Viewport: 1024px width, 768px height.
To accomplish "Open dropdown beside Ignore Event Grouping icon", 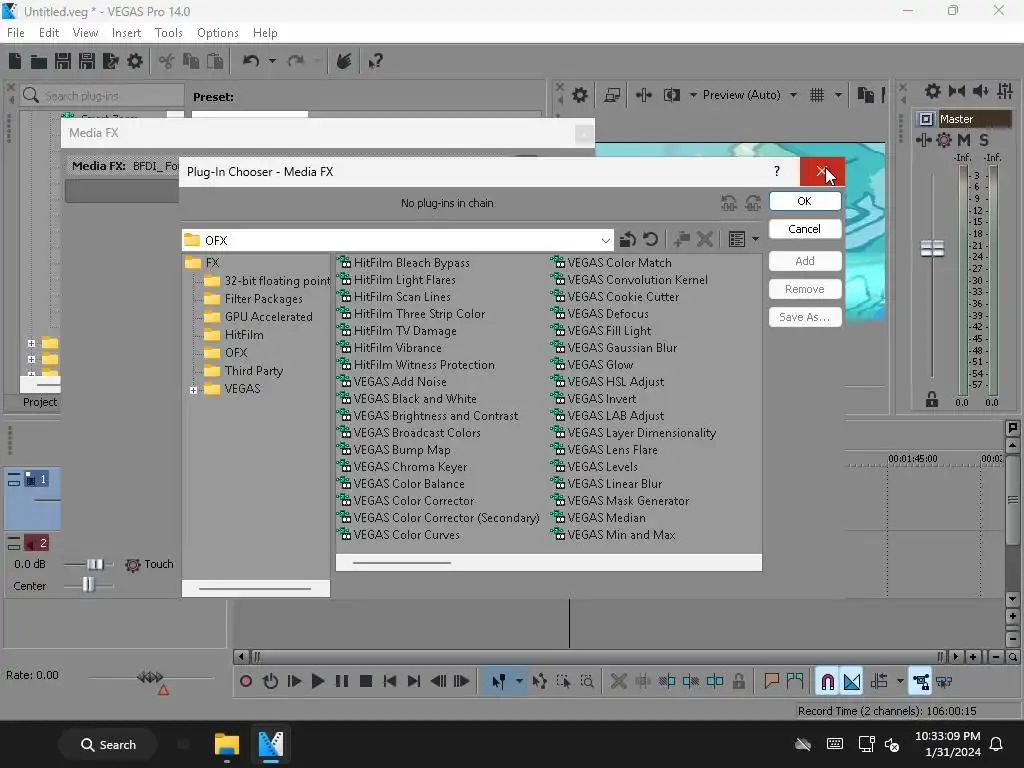I will point(900,682).
